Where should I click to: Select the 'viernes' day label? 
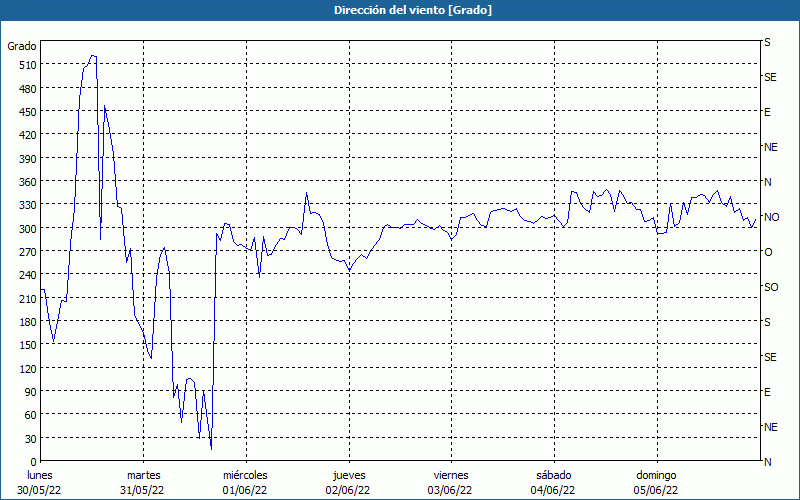[451, 475]
